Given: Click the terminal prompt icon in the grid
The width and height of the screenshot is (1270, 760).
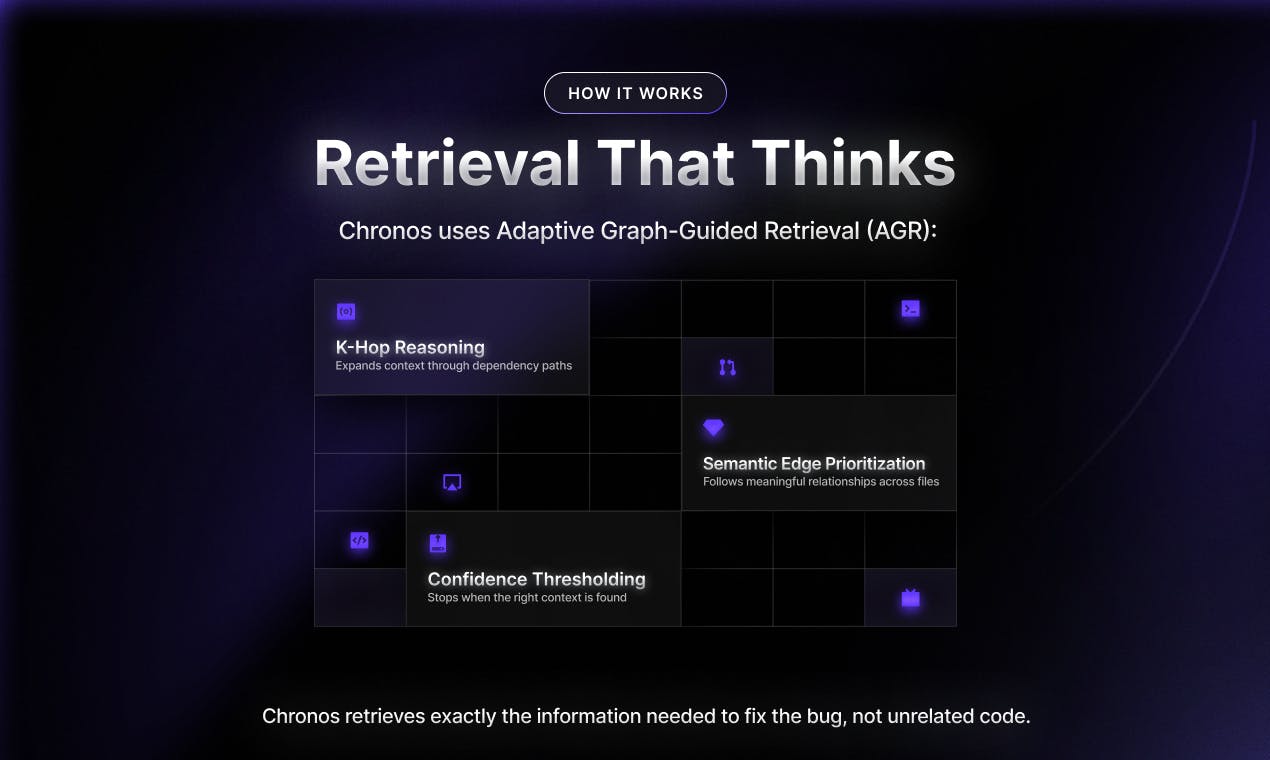Looking at the screenshot, I should tap(910, 309).
